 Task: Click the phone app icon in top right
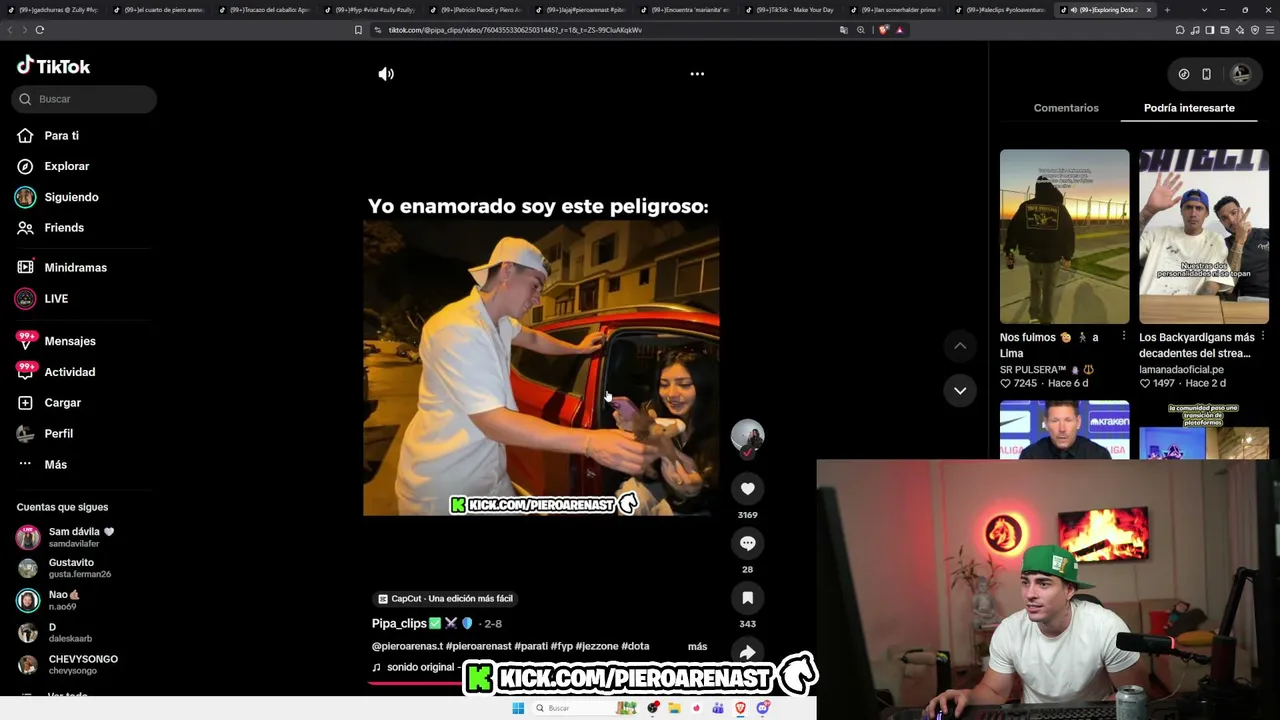click(x=1207, y=74)
